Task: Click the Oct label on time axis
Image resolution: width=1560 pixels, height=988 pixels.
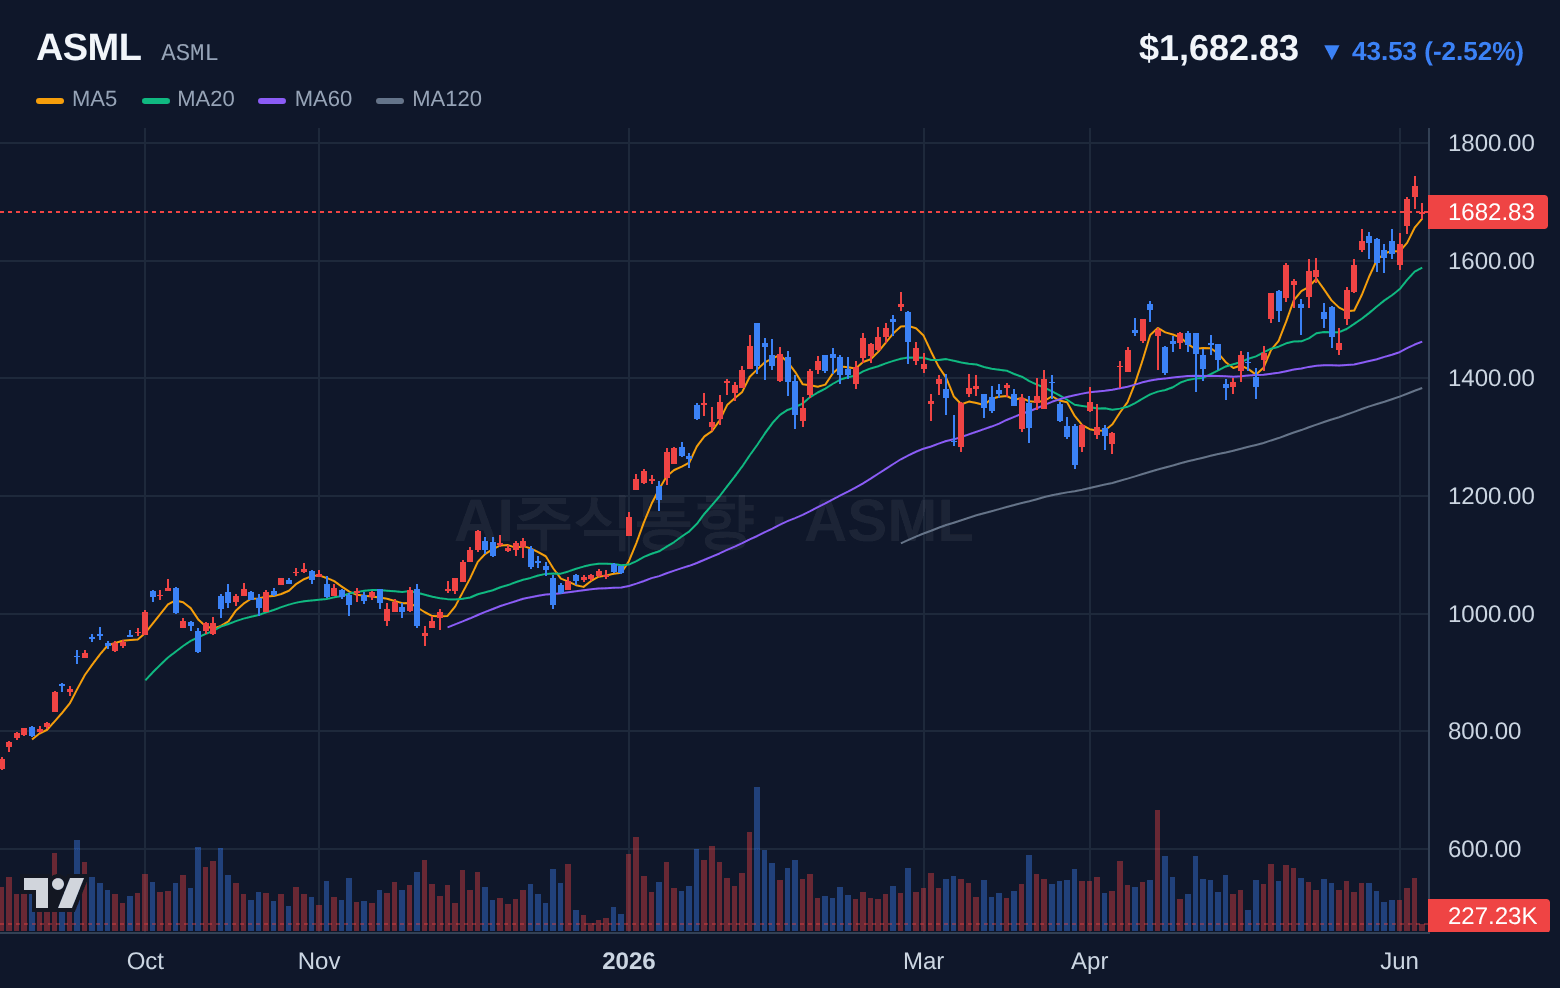Action: [x=145, y=961]
